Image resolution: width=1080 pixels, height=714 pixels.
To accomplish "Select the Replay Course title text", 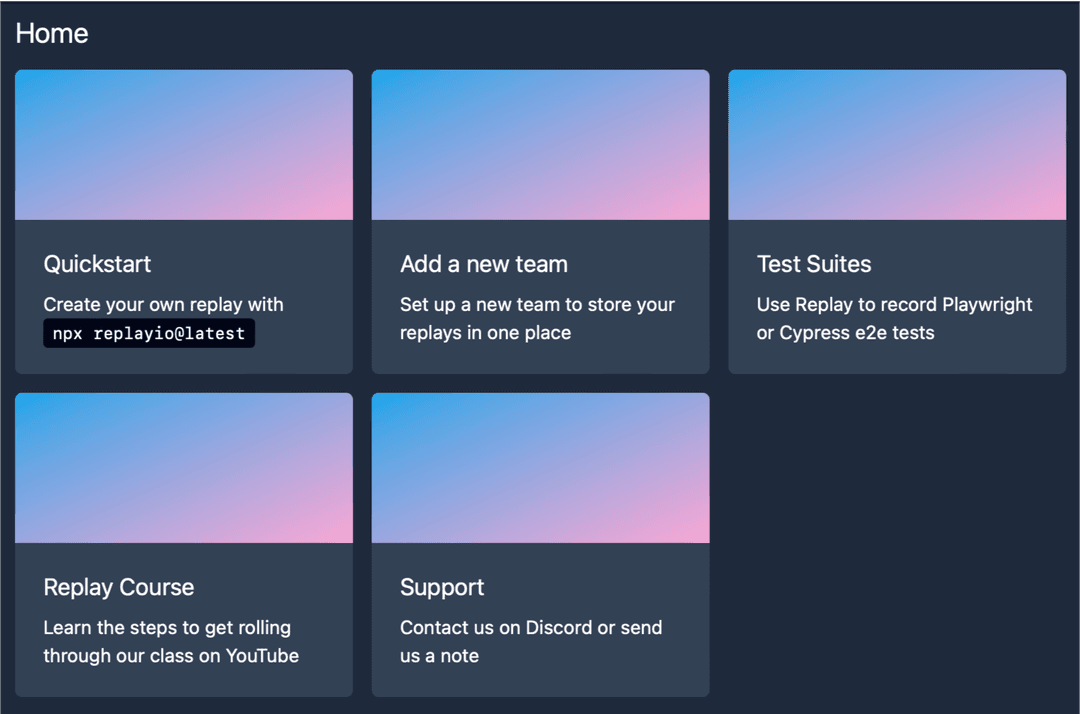I will click(119, 587).
